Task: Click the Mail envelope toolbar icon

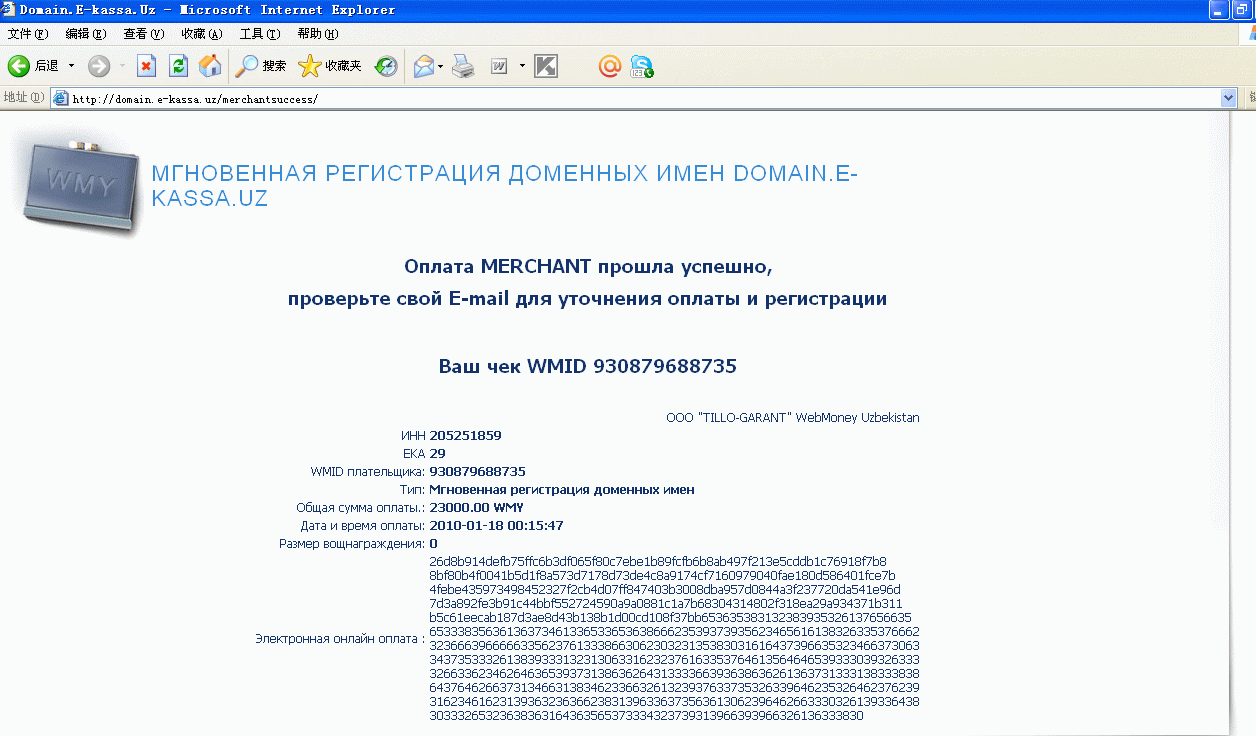Action: pos(424,66)
